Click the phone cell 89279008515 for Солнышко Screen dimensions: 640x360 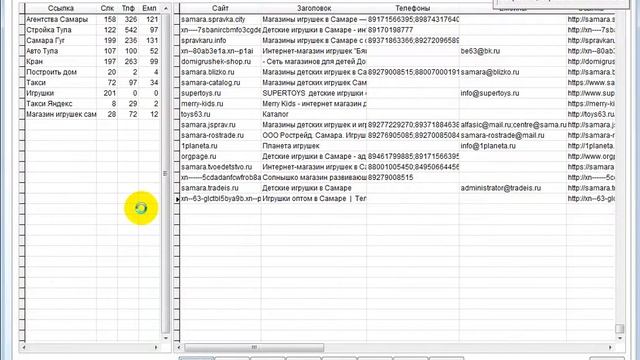click(413, 178)
